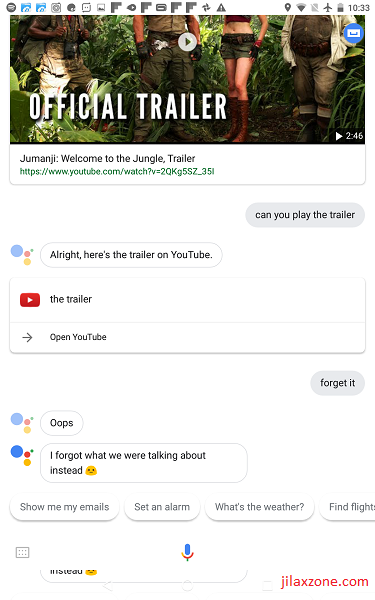Tap the airplane mode status icon
Image resolution: width=375 pixels, height=600 pixels.
(328, 7)
